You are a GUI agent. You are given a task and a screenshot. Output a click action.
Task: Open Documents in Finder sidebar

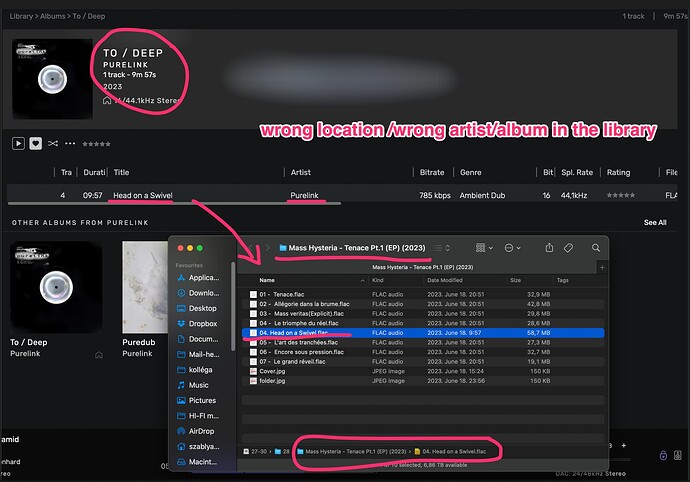(198, 339)
